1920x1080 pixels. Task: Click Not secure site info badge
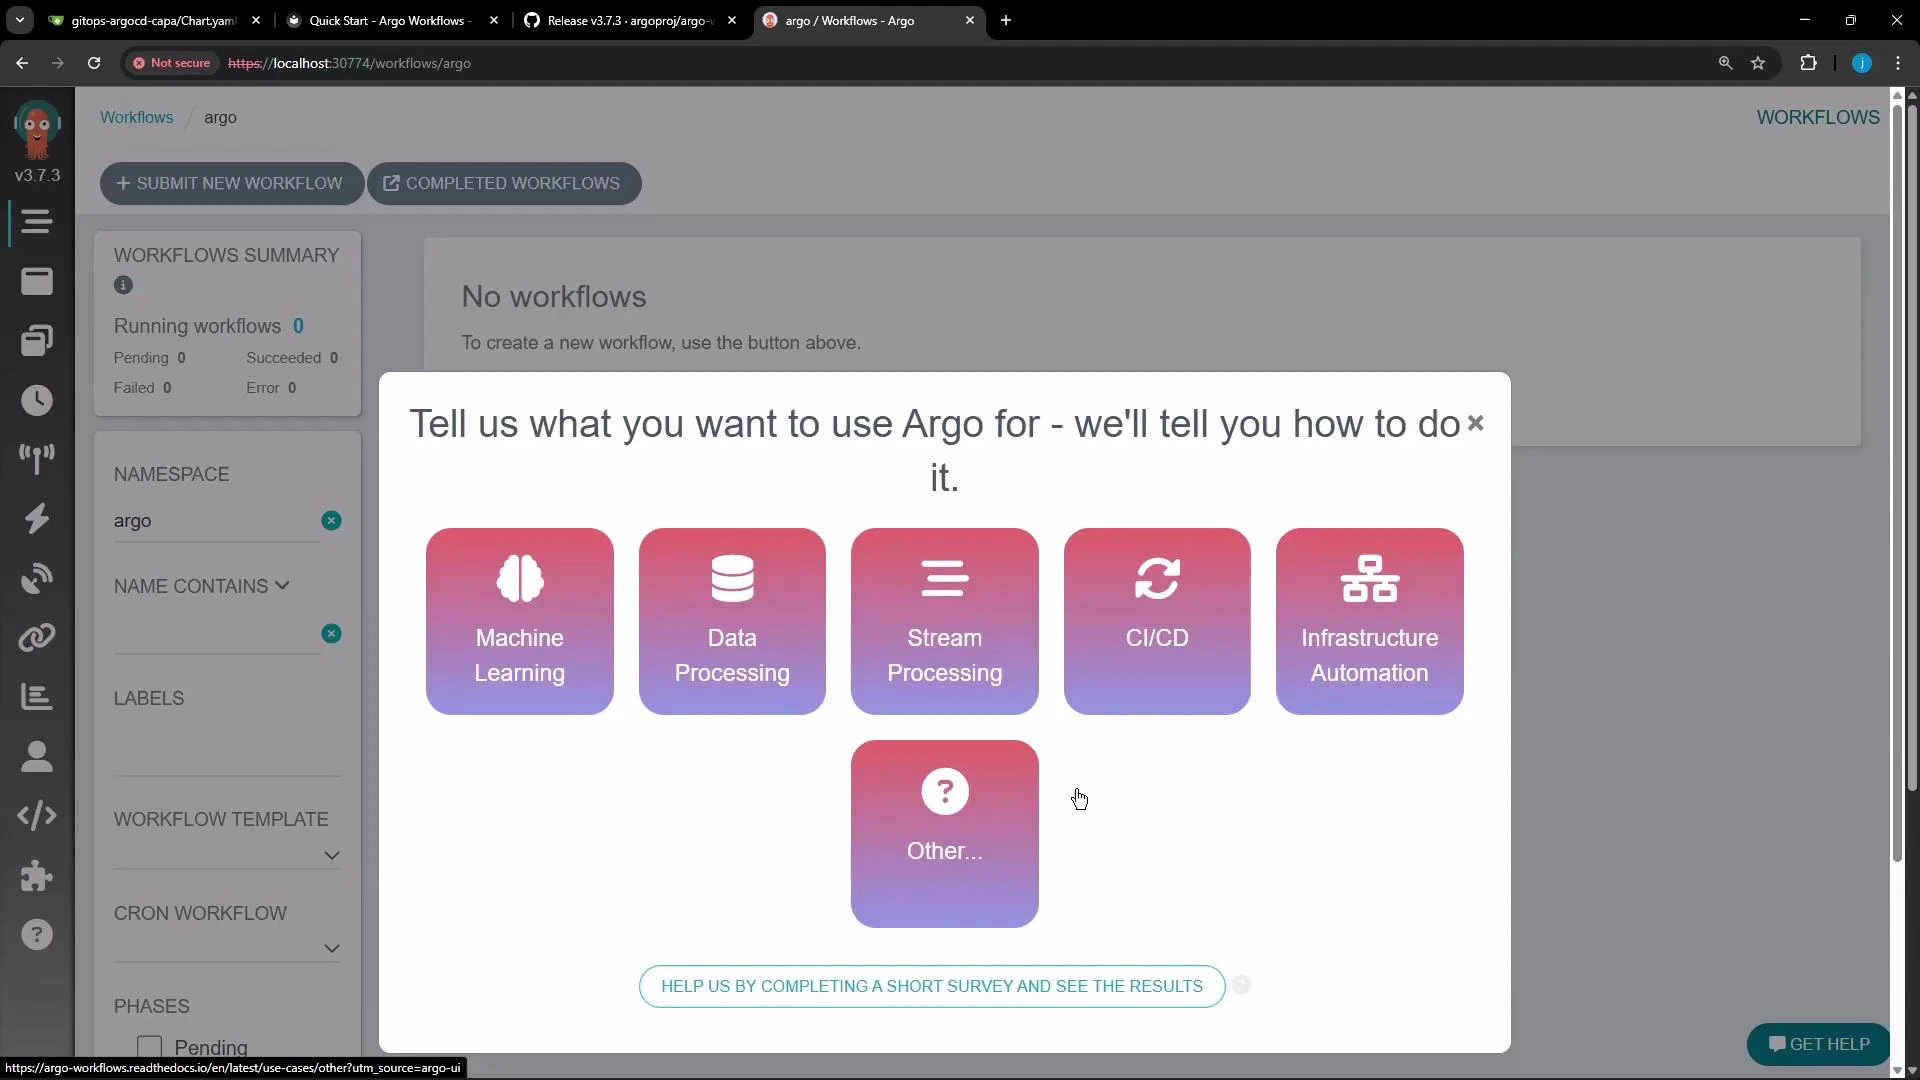pyautogui.click(x=172, y=63)
